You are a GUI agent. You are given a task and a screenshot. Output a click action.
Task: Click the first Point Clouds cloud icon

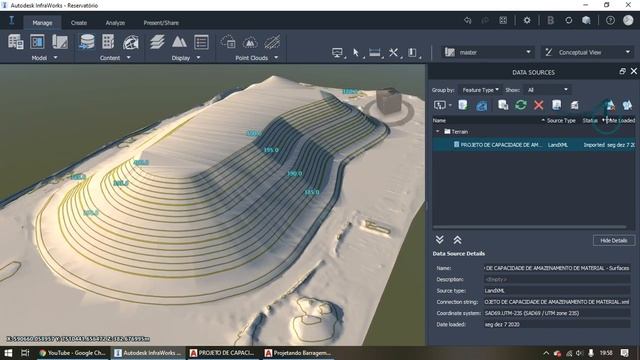[228, 42]
